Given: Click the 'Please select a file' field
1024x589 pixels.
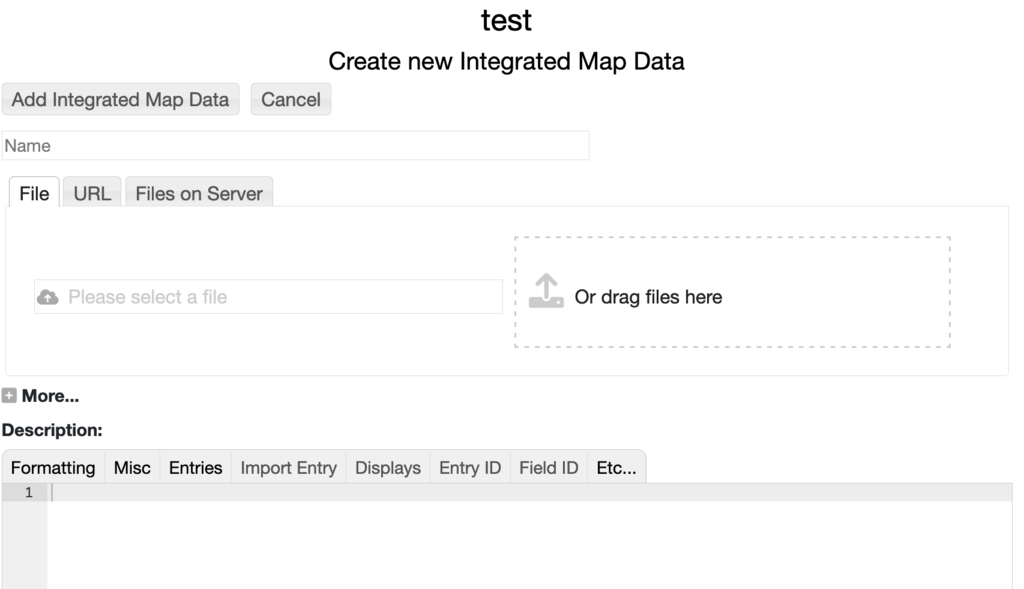Looking at the screenshot, I should click(280, 297).
